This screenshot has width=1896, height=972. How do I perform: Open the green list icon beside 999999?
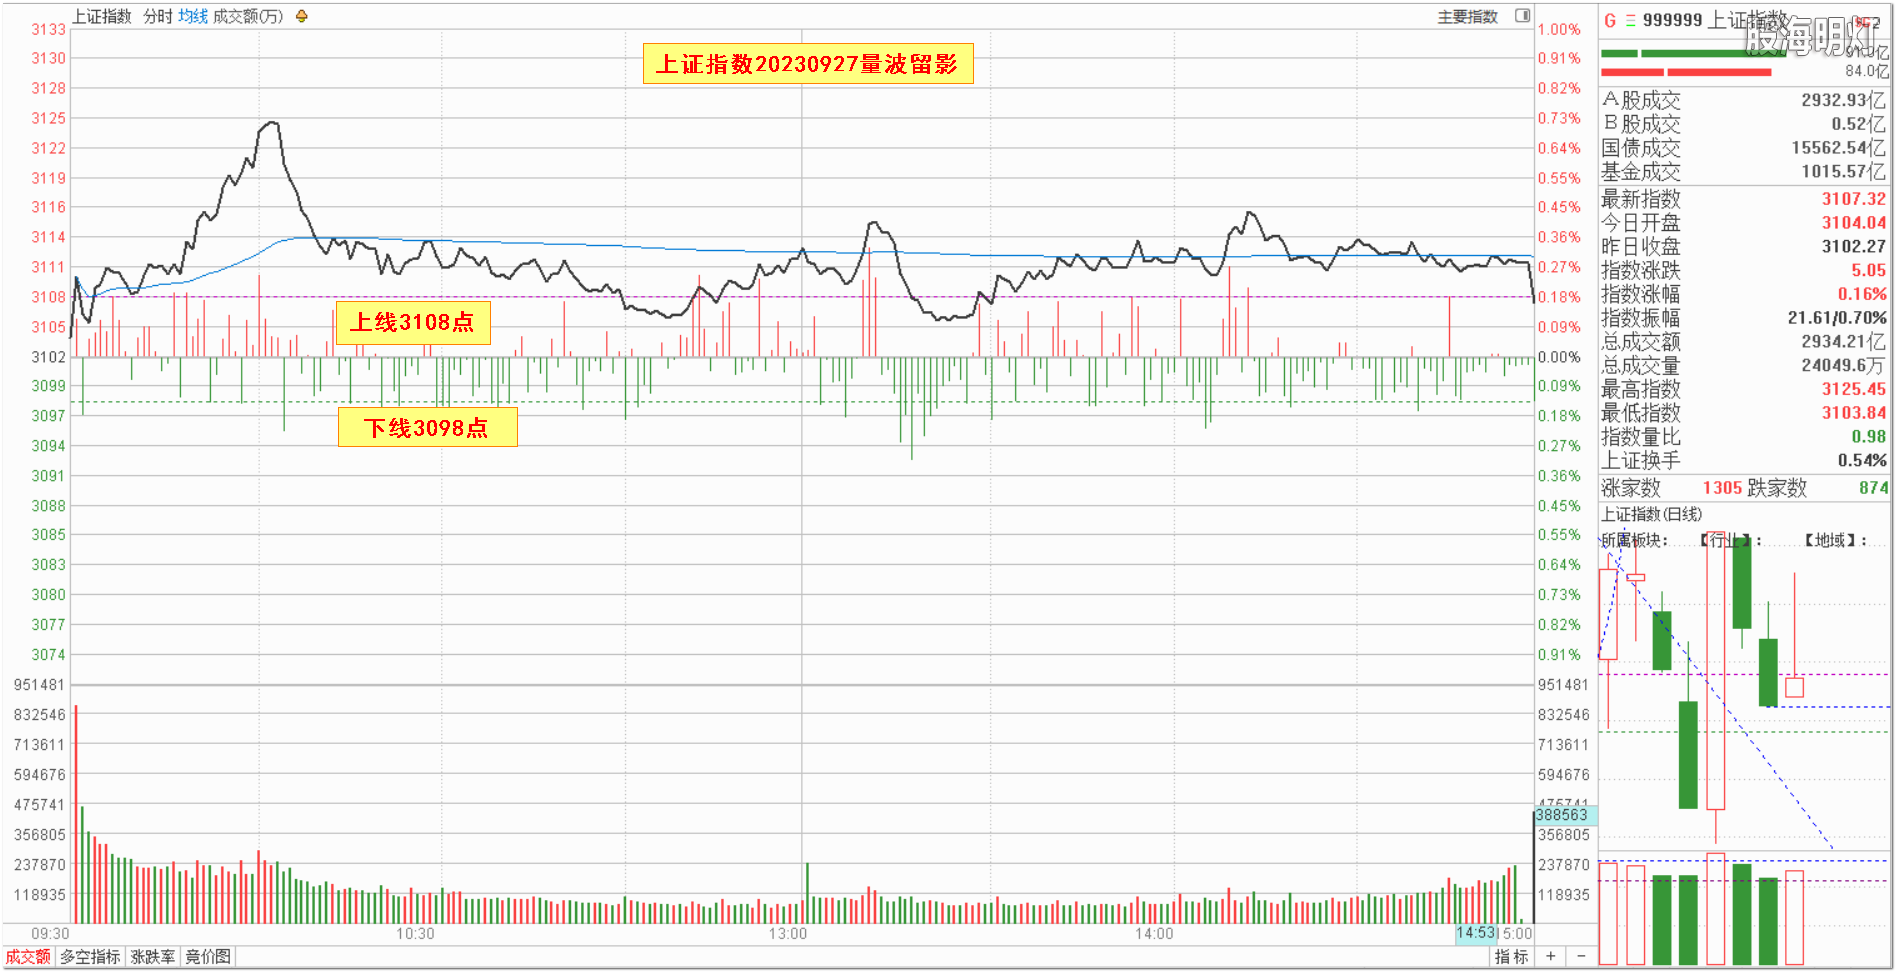point(1630,20)
